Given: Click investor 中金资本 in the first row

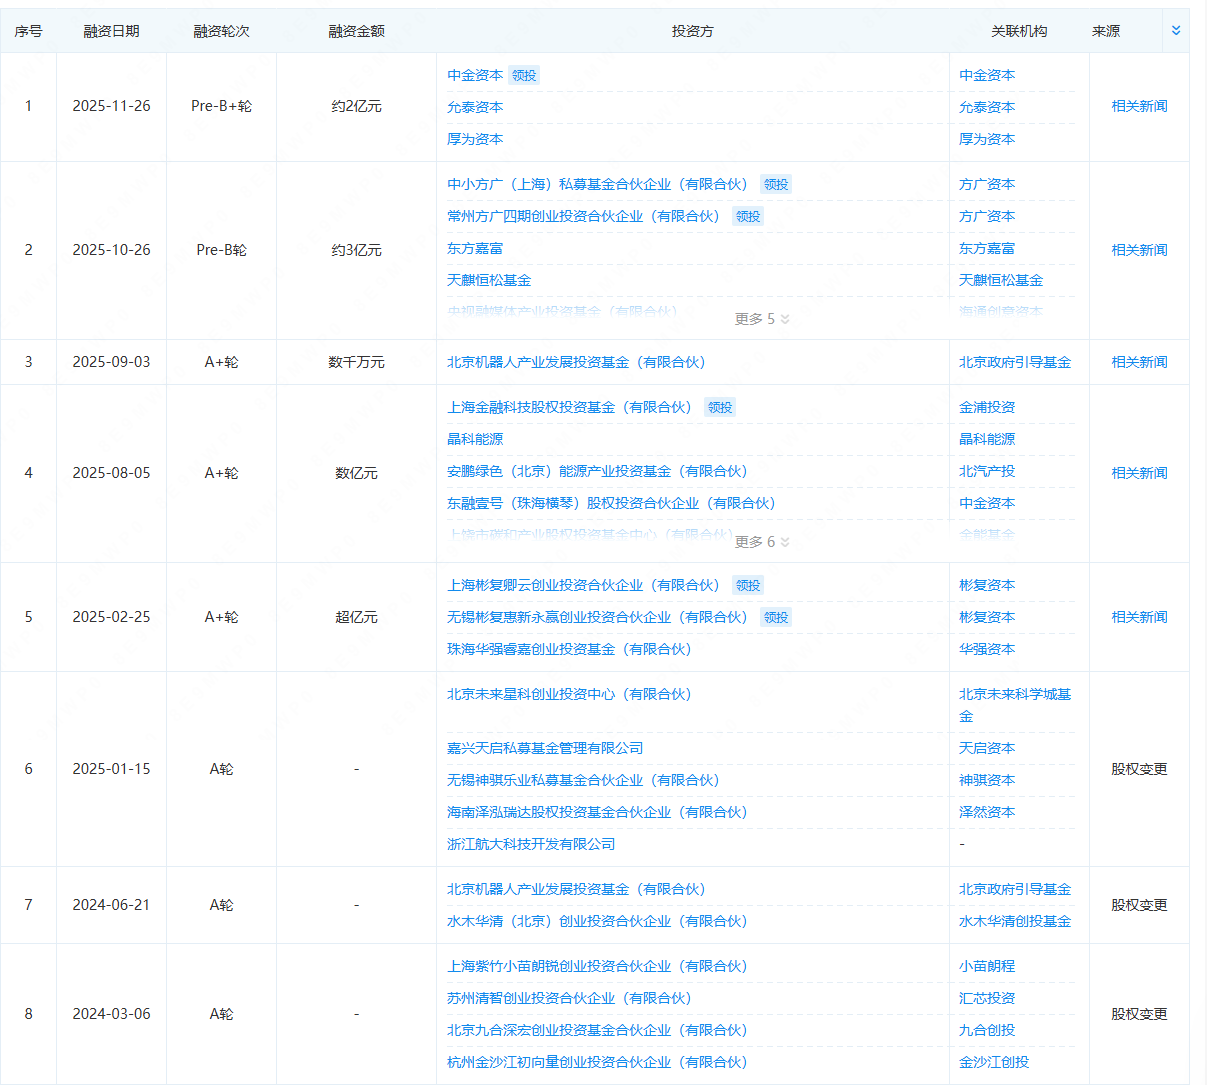Looking at the screenshot, I should (x=475, y=75).
